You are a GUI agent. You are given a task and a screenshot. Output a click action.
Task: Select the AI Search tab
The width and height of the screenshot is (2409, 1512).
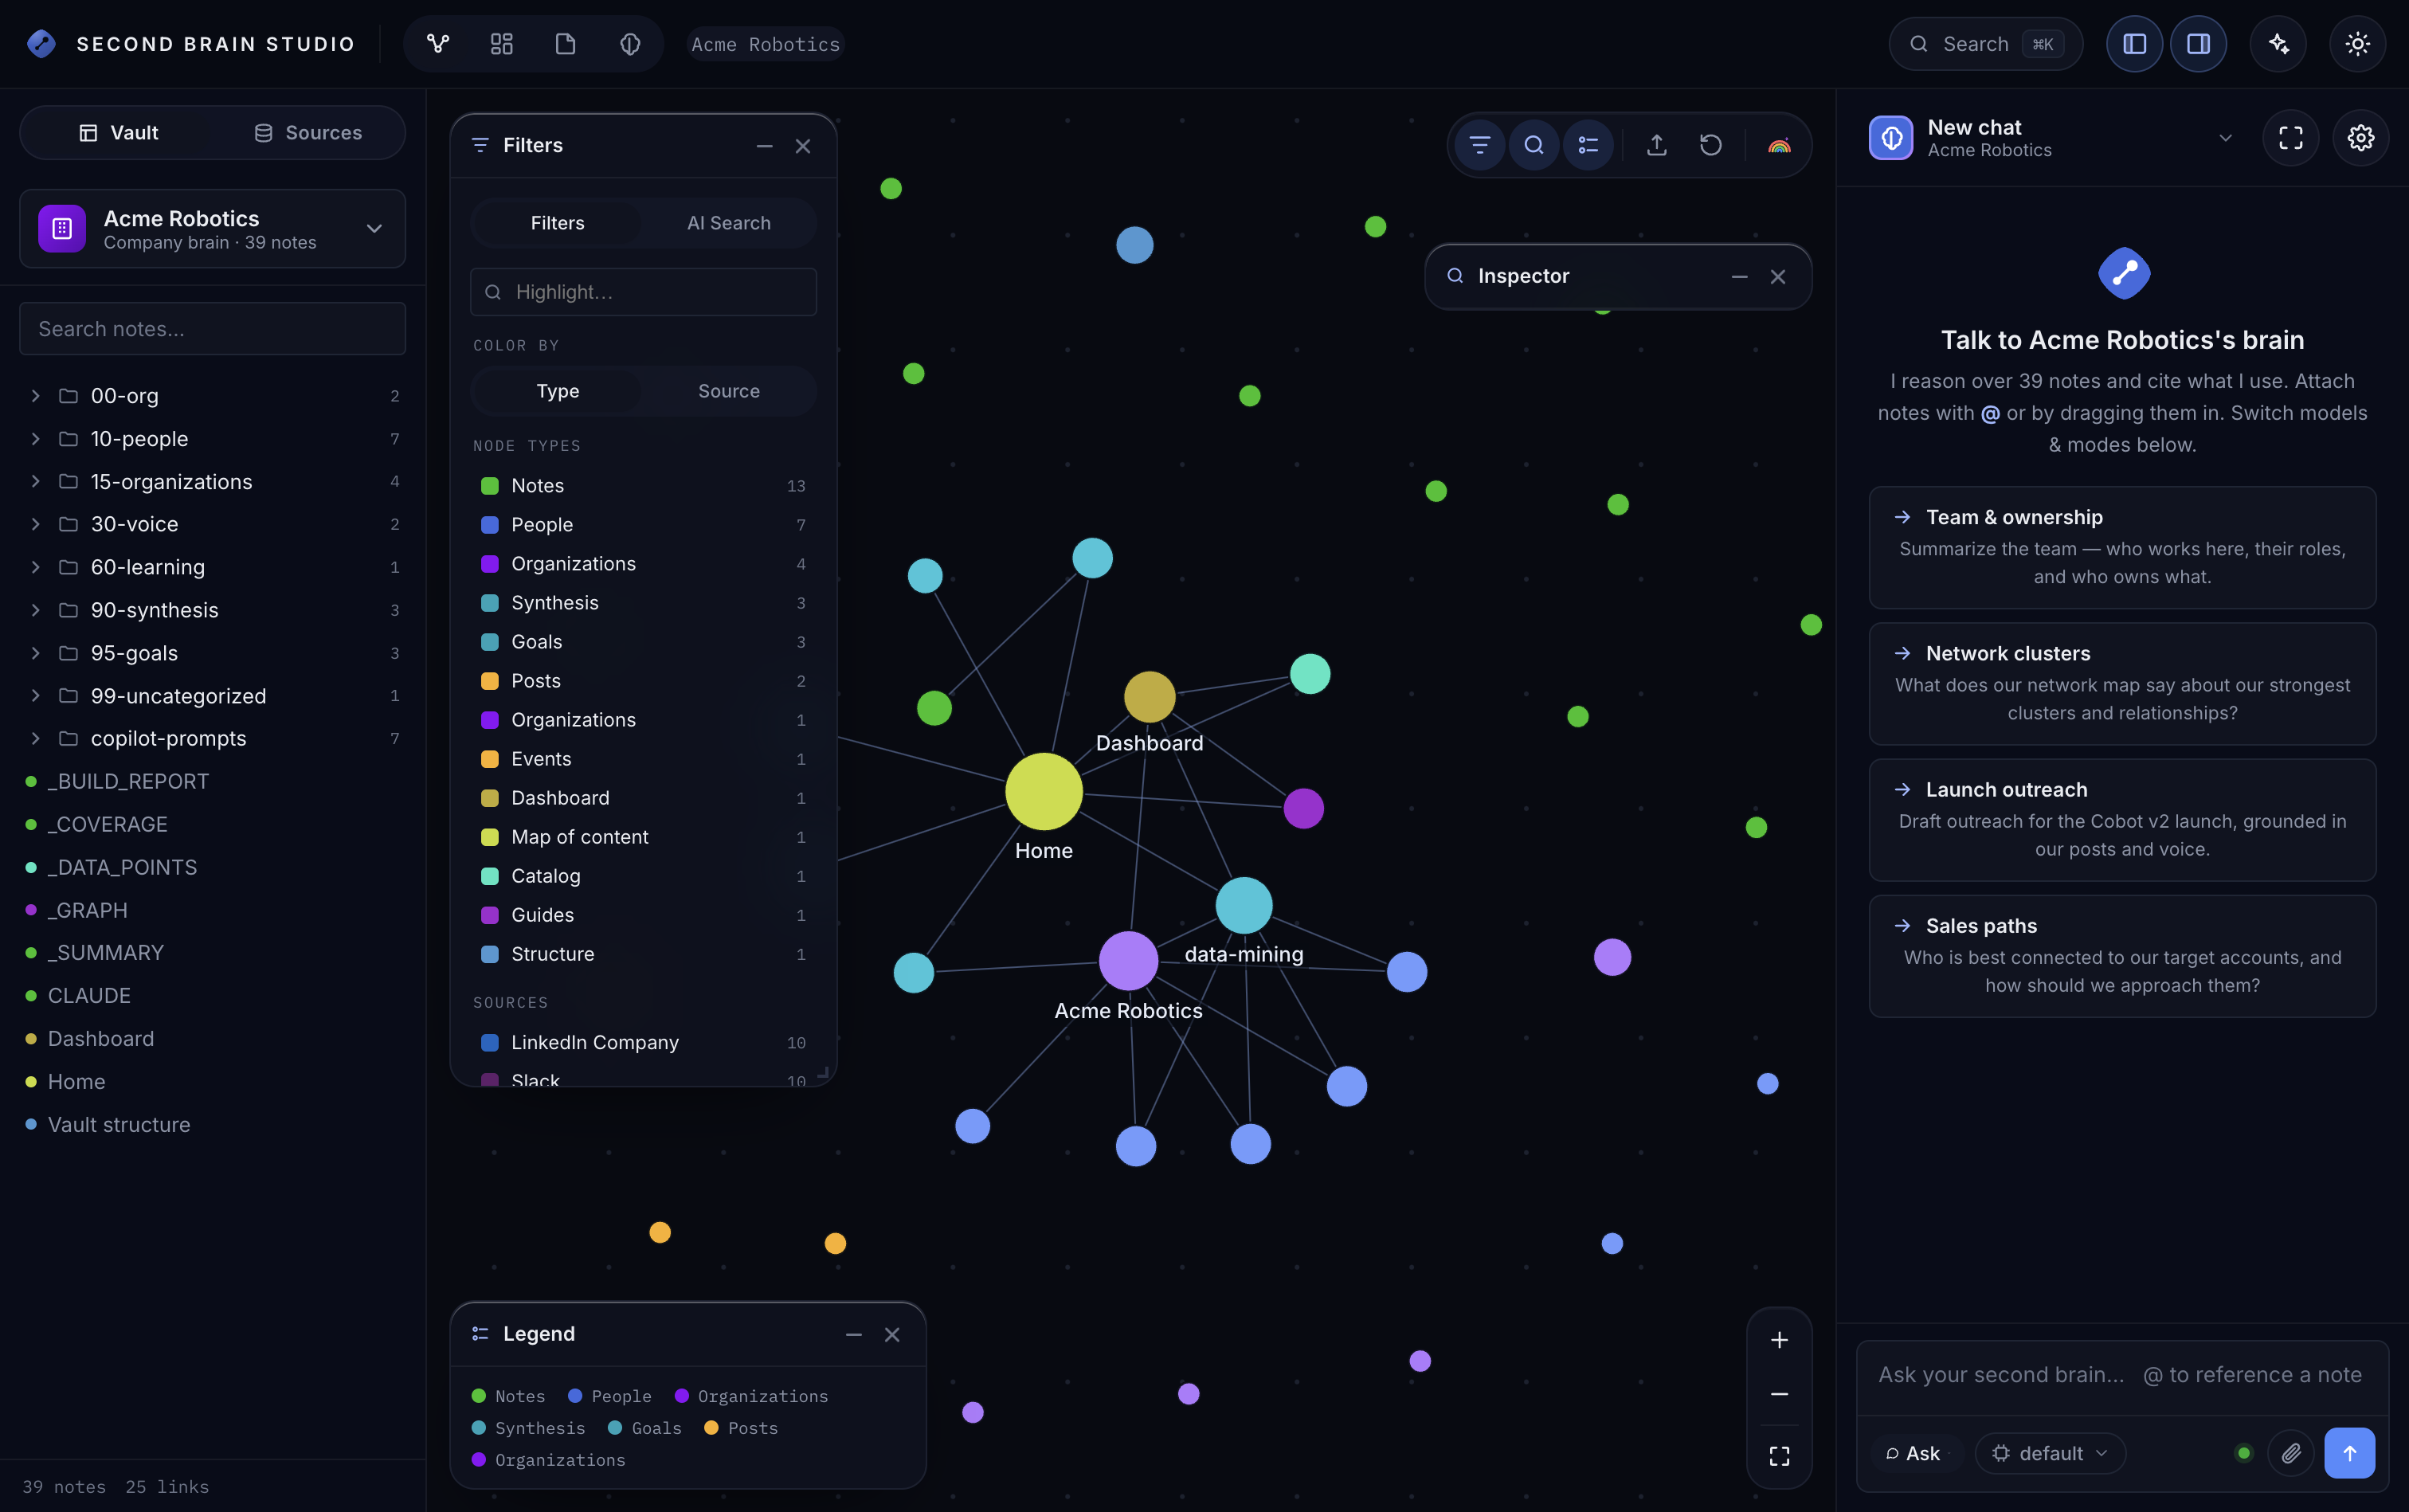pos(729,223)
